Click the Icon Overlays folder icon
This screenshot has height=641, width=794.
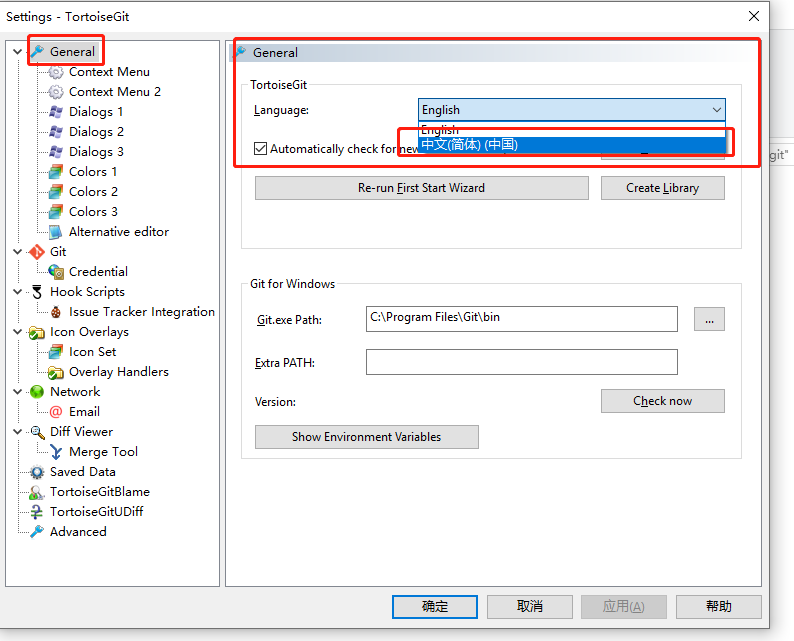point(37,332)
